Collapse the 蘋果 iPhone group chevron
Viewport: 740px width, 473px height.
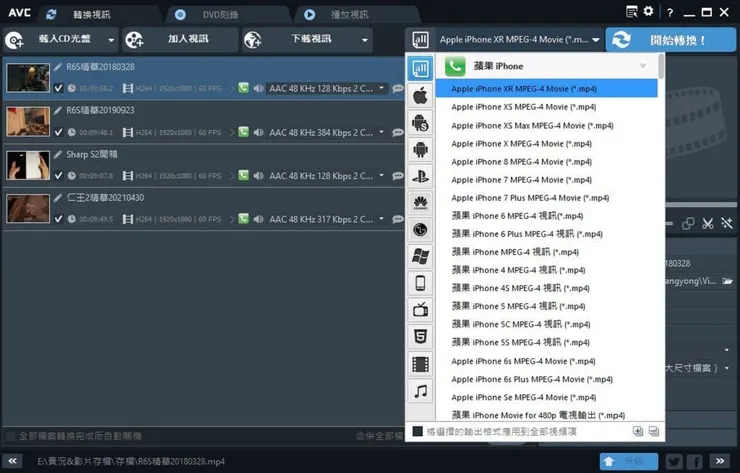point(643,66)
